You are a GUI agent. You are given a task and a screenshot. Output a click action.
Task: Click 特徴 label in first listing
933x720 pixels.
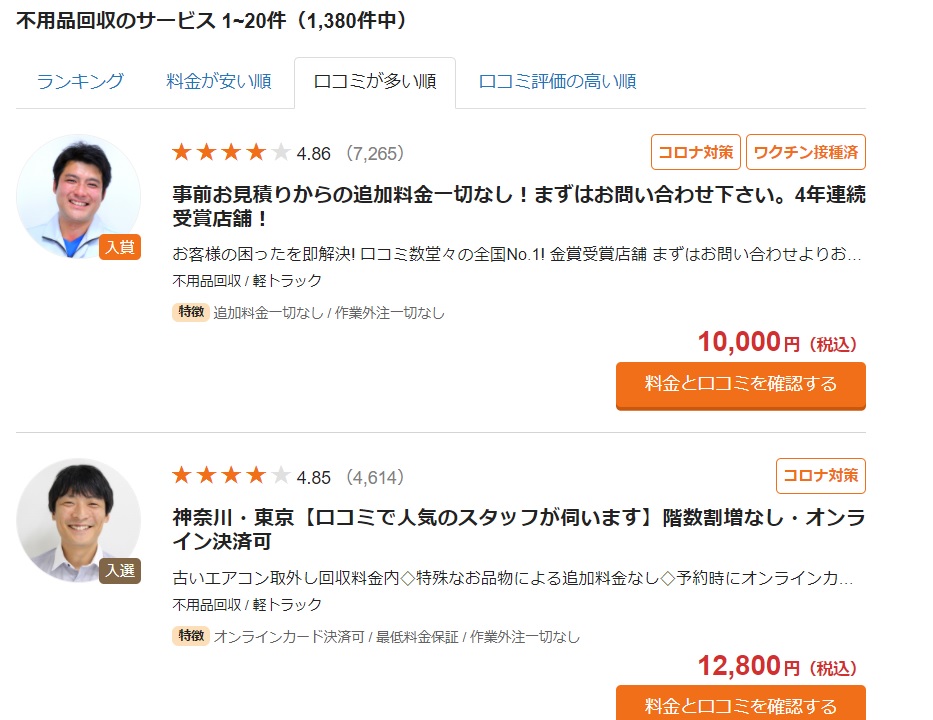(x=191, y=312)
